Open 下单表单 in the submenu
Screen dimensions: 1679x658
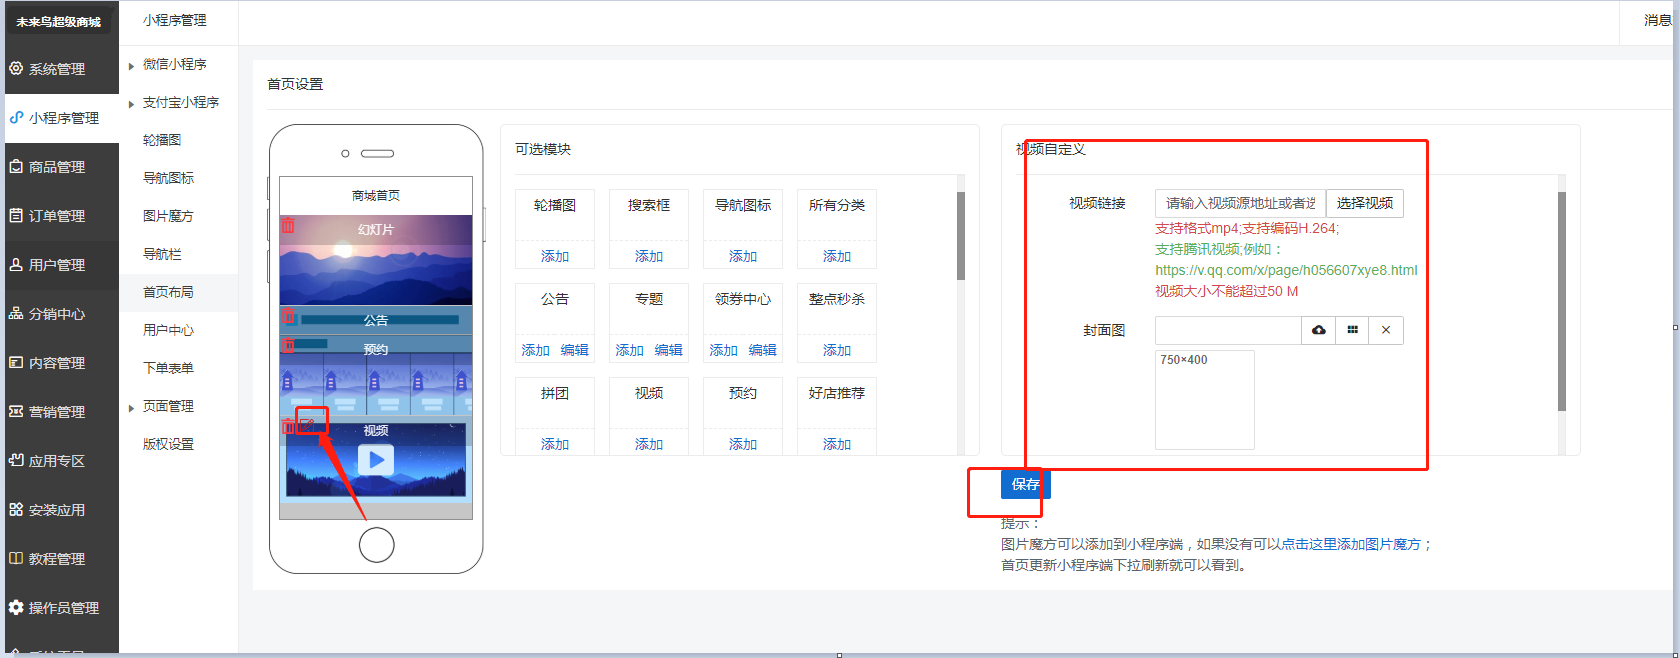(169, 368)
